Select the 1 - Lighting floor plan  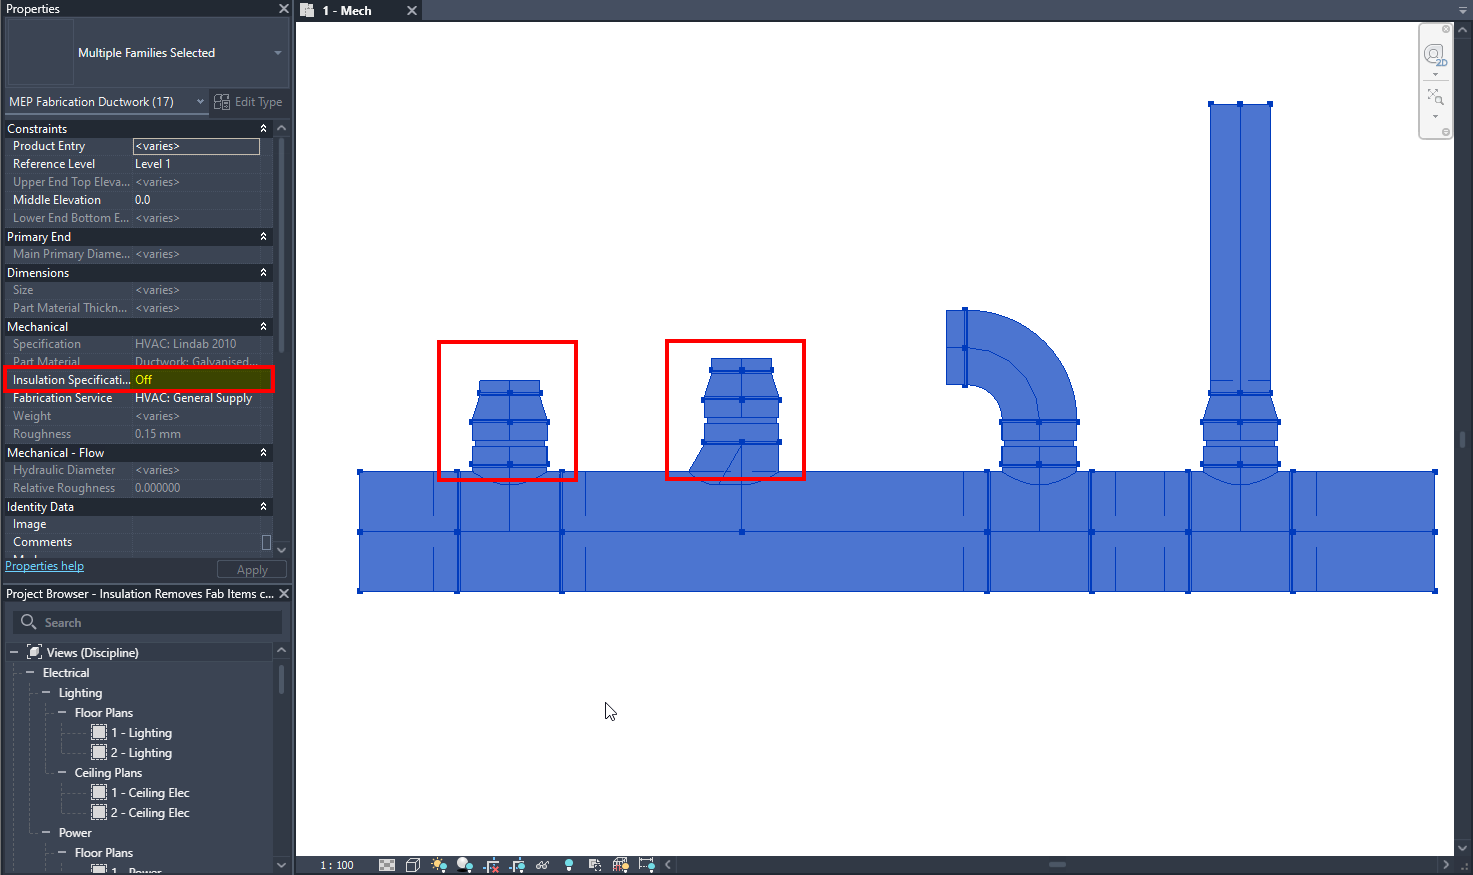141,733
